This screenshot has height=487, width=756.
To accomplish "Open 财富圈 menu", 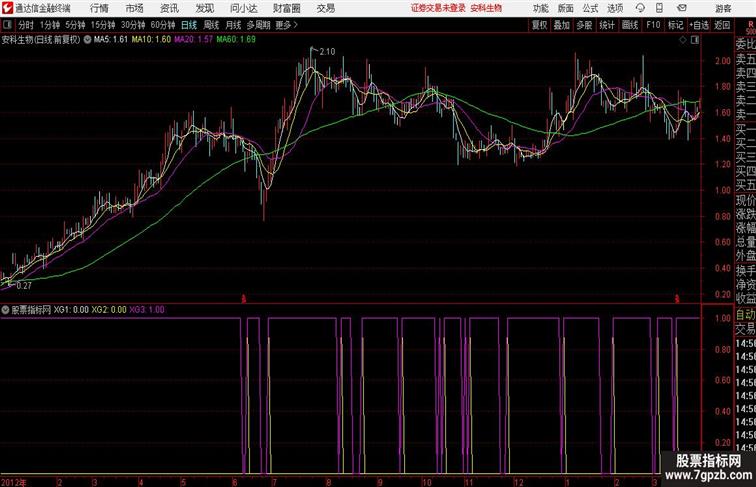I will click(x=287, y=8).
